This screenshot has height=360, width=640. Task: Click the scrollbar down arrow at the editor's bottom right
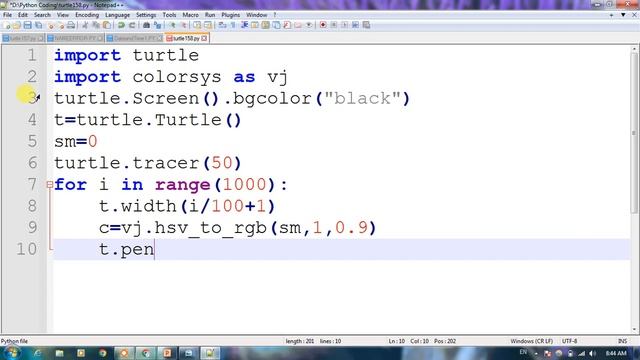(x=634, y=330)
